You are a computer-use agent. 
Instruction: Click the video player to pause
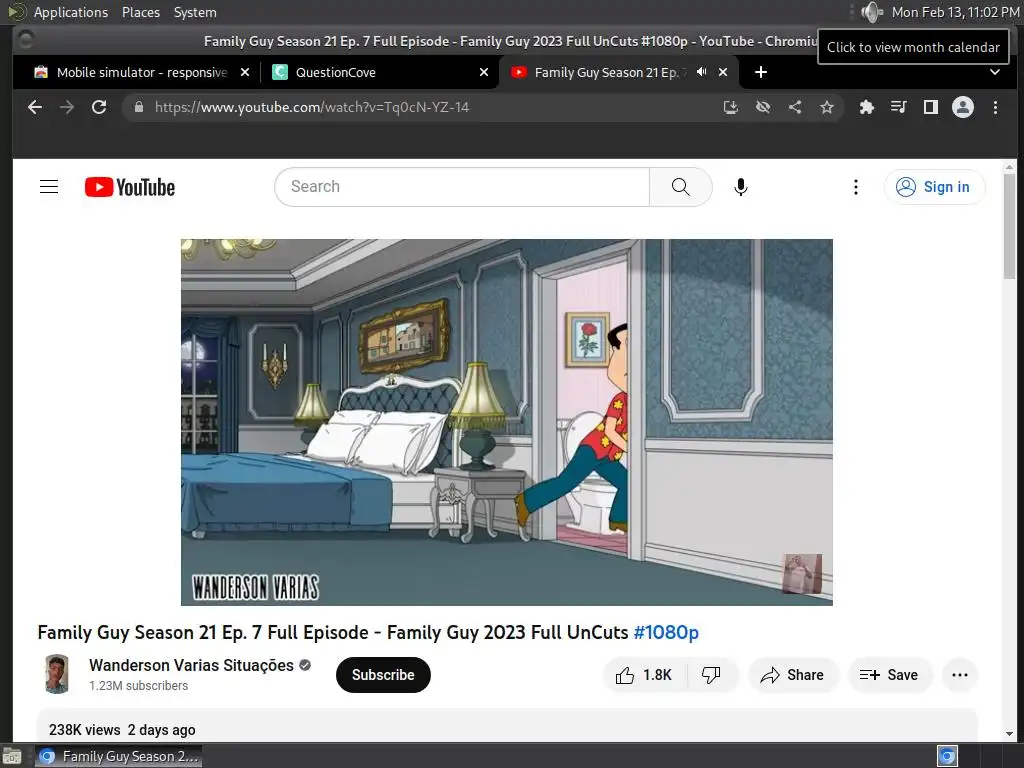(507, 422)
